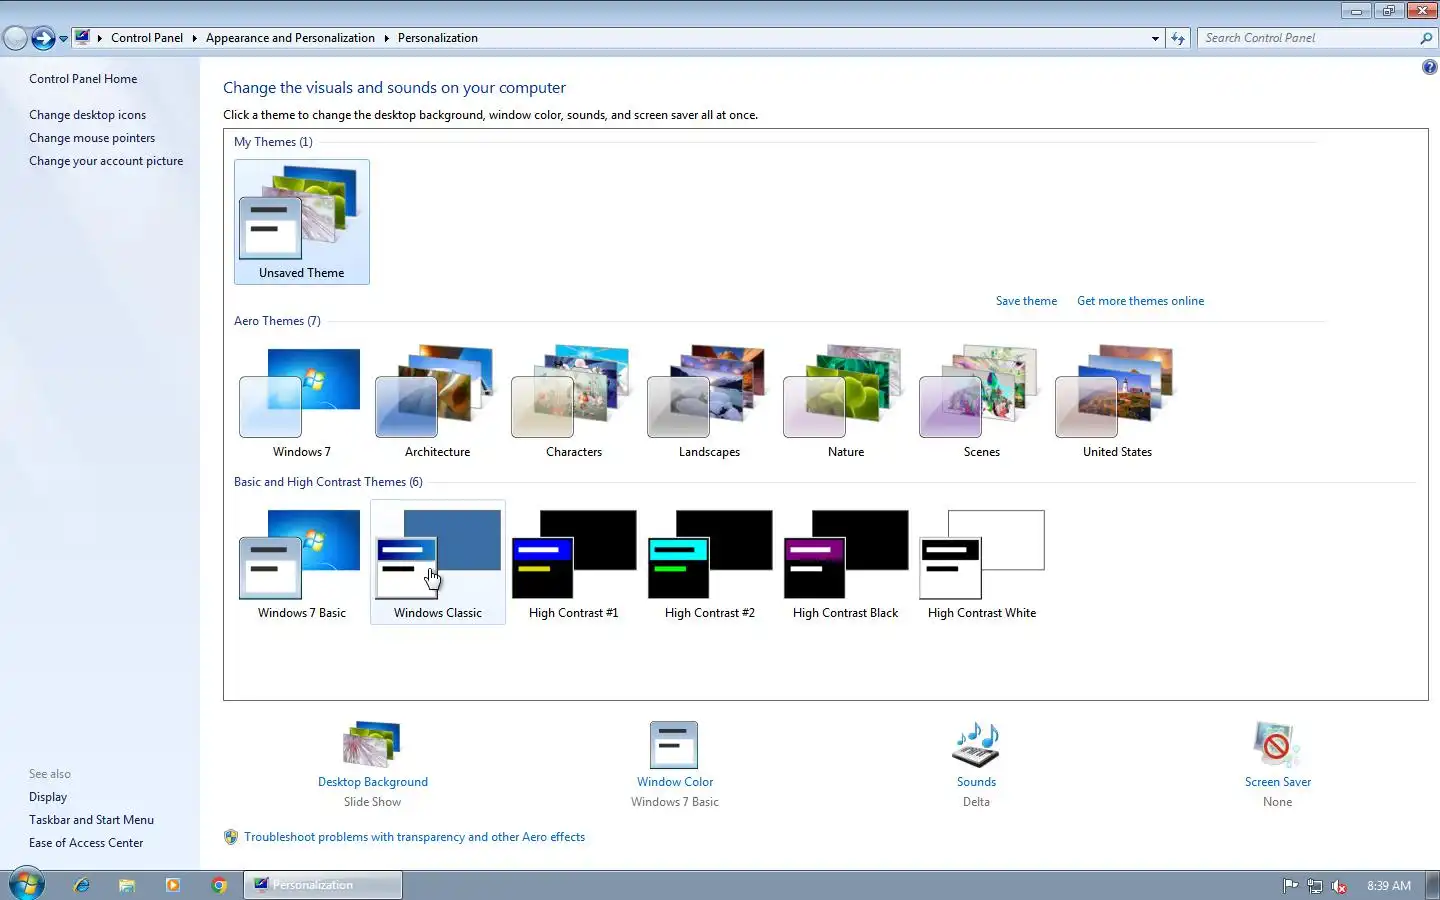
Task: Open the help question mark icon
Action: click(x=1429, y=68)
